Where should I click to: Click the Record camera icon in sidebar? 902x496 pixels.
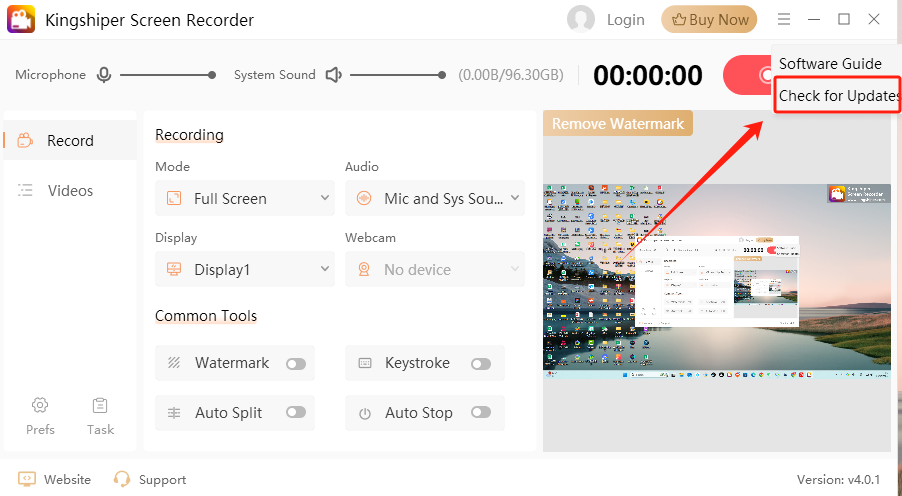click(x=25, y=140)
